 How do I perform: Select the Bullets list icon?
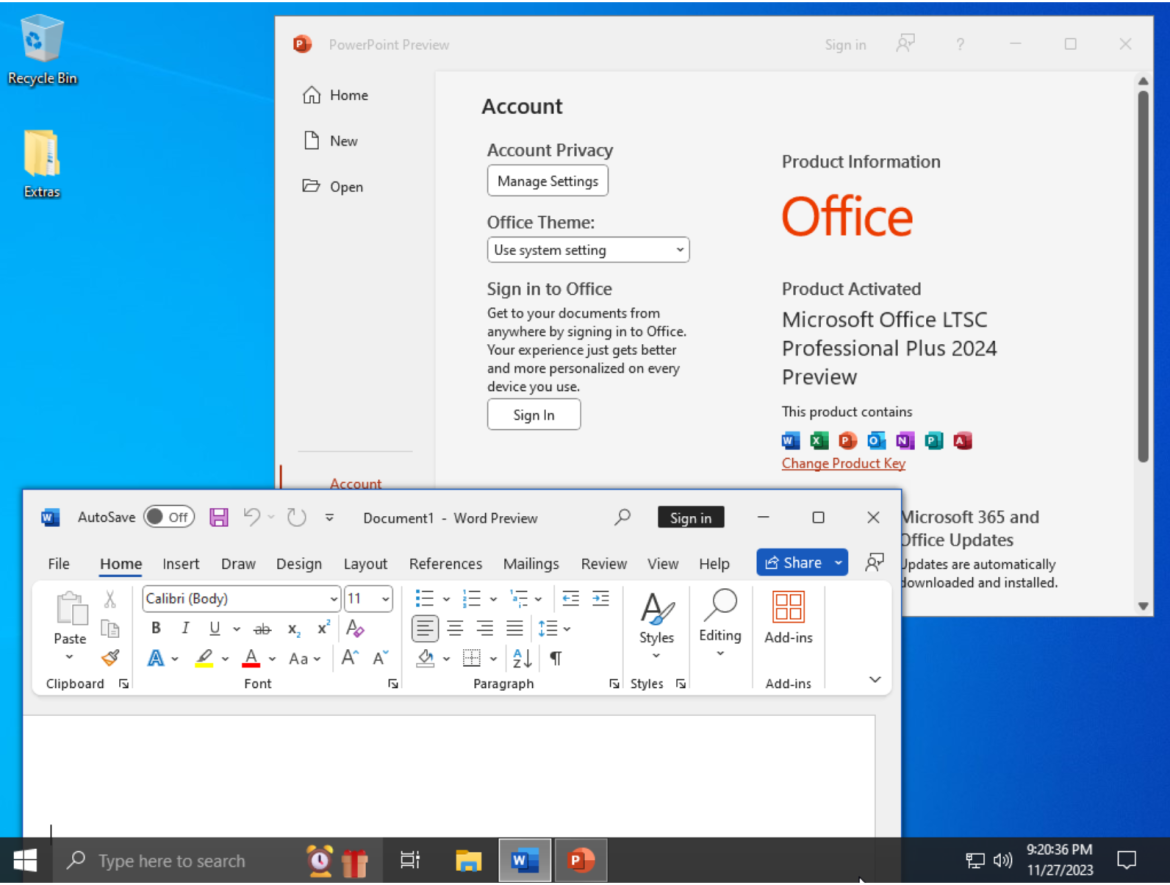[x=425, y=599]
